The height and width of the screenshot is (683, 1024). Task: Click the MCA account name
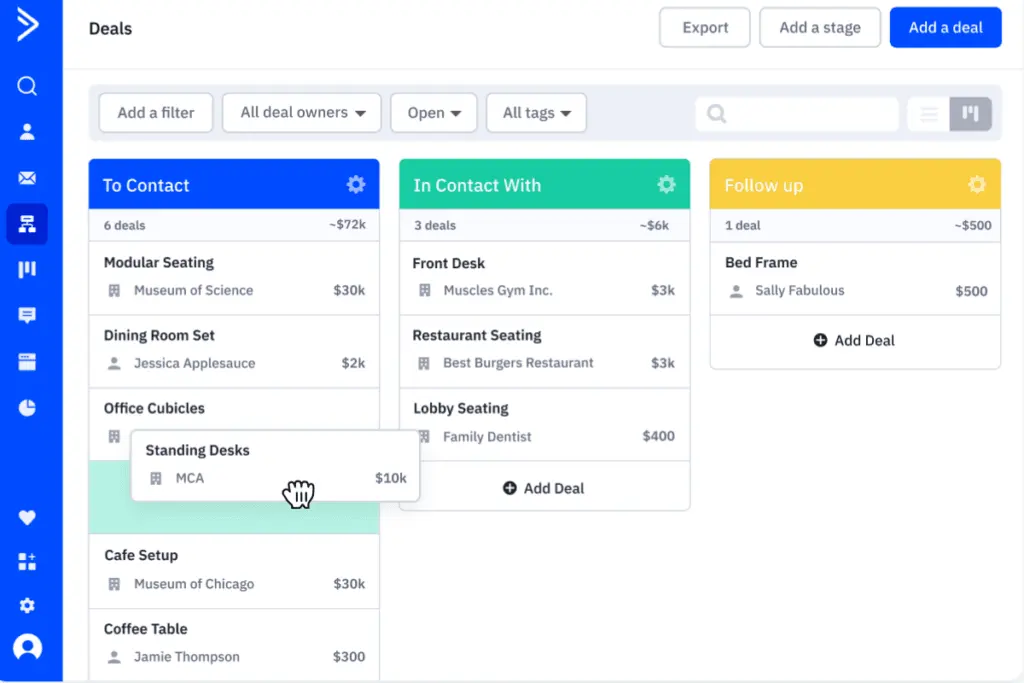pyautogui.click(x=190, y=478)
